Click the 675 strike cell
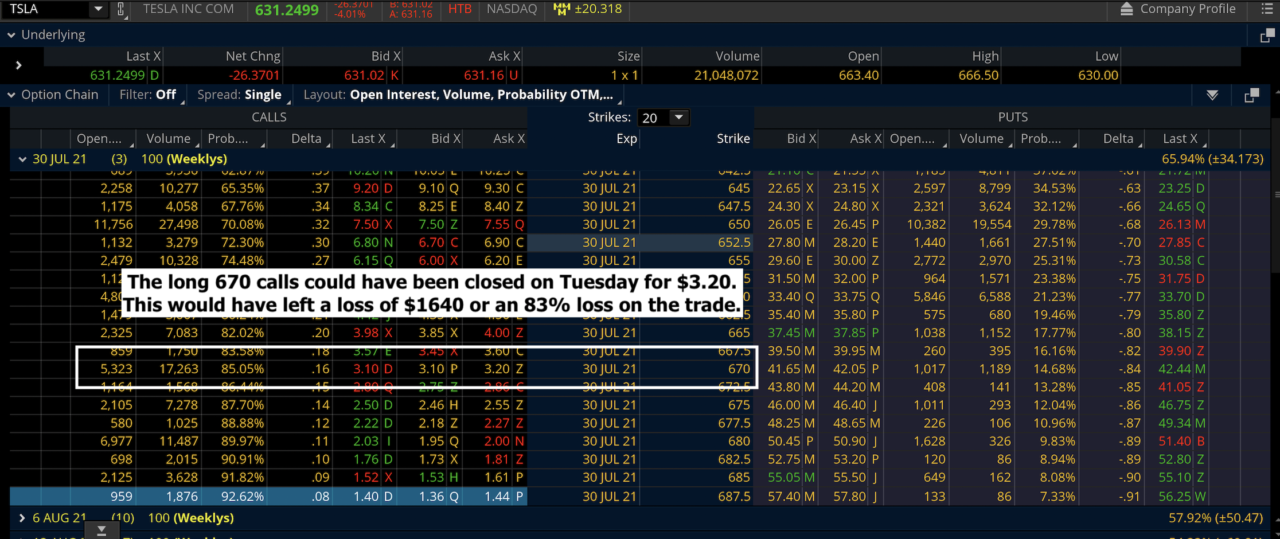Image resolution: width=1280 pixels, height=539 pixels. pyautogui.click(x=738, y=404)
